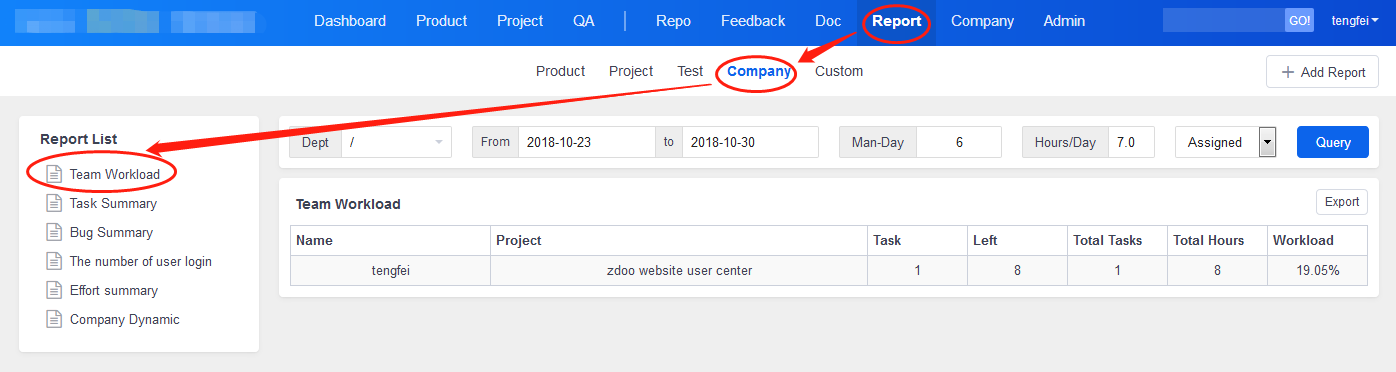Run the Query button
Screen dimensions: 1396x372
coord(1333,142)
